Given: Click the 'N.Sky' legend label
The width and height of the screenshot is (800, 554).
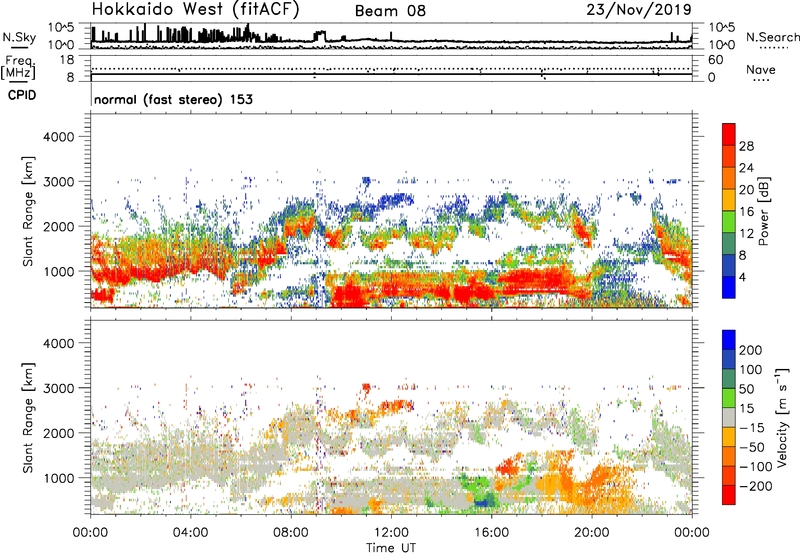Looking at the screenshot, I should coord(19,37).
